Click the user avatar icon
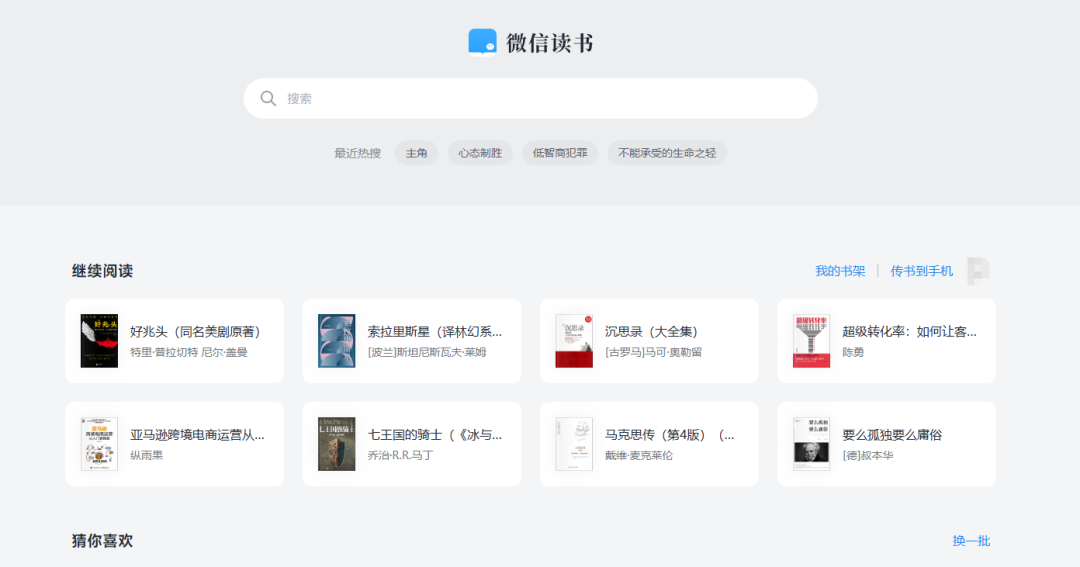1080x567 pixels. coord(978,271)
